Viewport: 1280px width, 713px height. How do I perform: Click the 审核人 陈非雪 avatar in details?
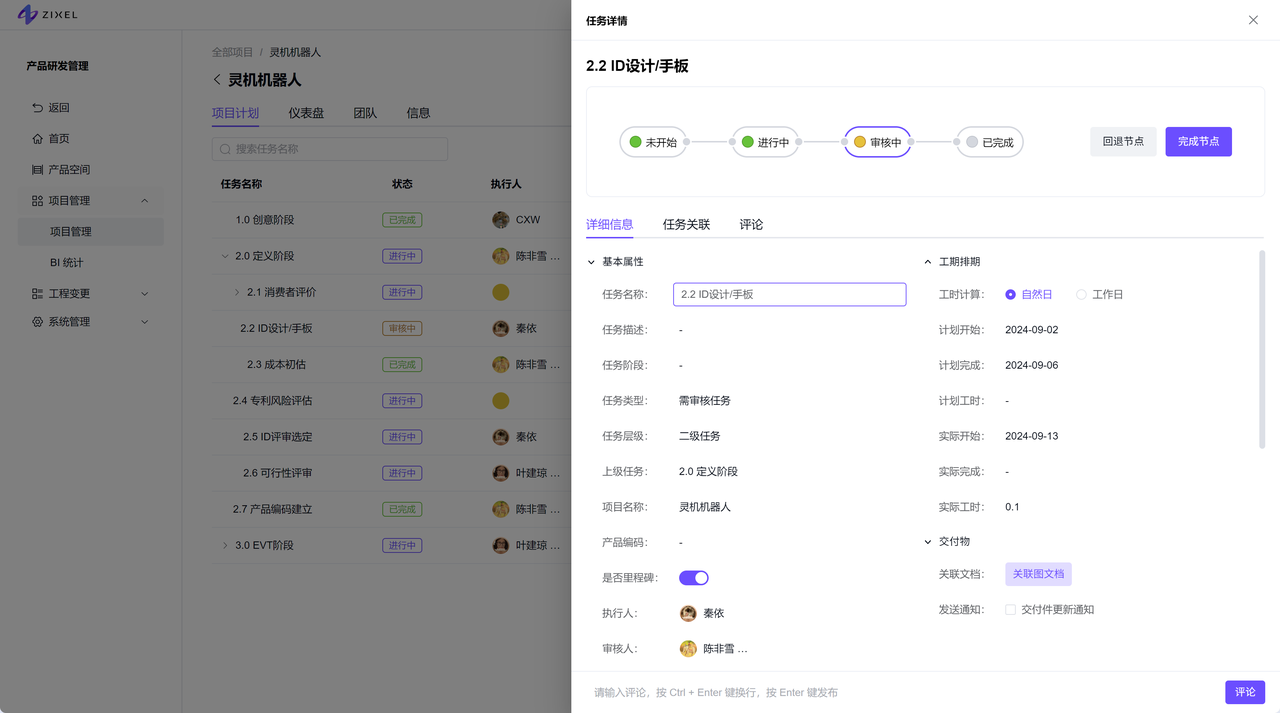coord(688,648)
